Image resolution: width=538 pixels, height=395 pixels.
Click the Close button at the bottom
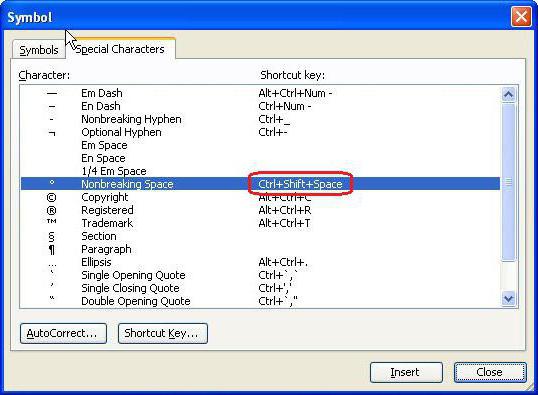point(490,372)
